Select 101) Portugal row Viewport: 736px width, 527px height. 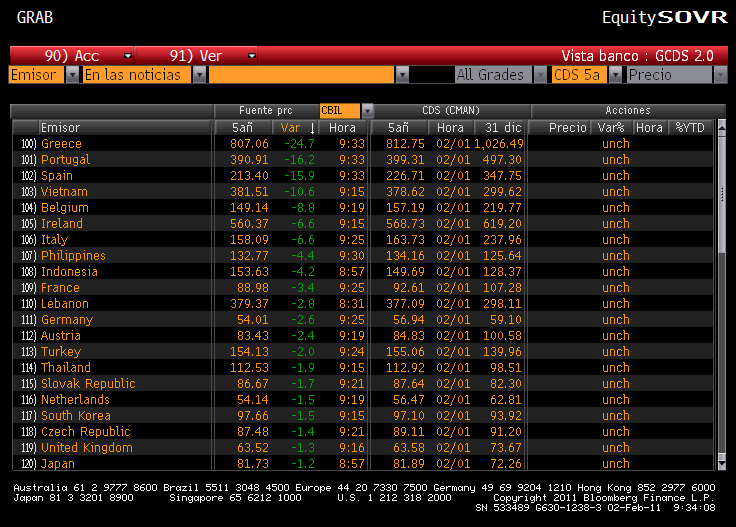(362, 160)
